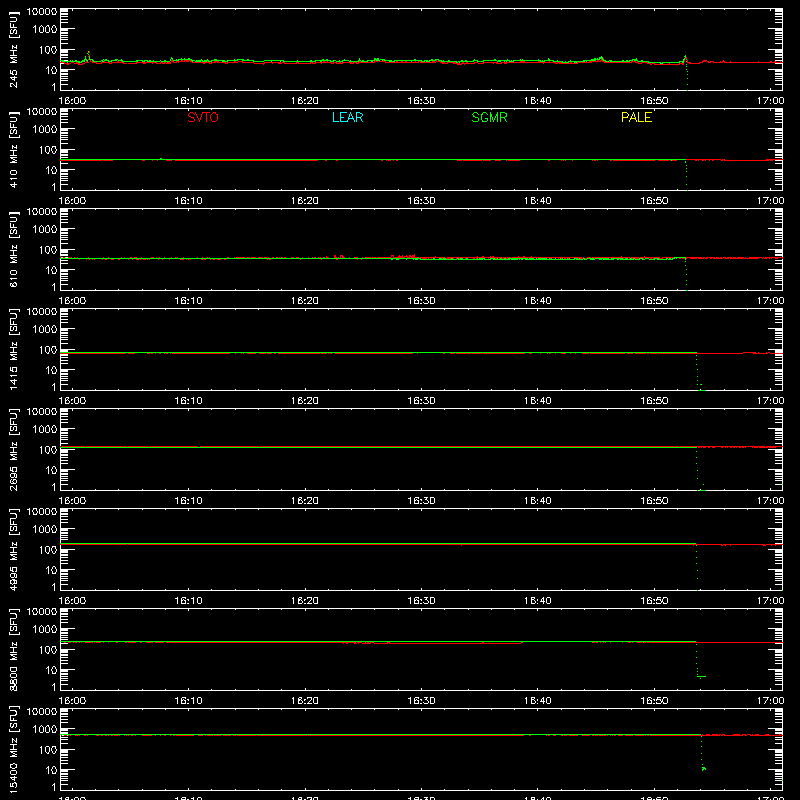The image size is (800, 800).
Task: Click the 10000 y-axis value on the 245 MHz plot
Action: tap(42, 12)
